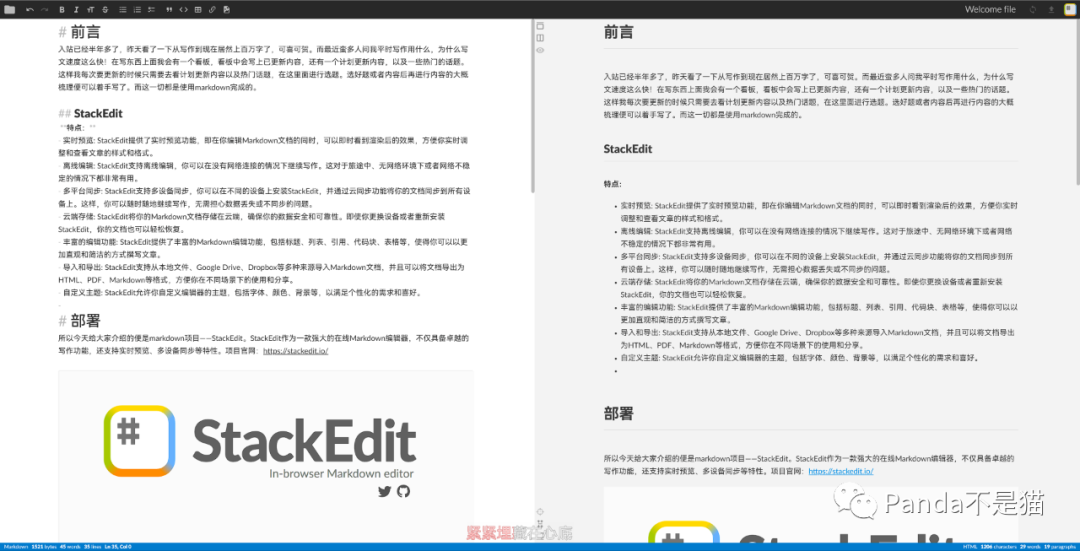Click the '离线编辑' bullet in preview list
The image size is (1080, 551).
pos(816,238)
